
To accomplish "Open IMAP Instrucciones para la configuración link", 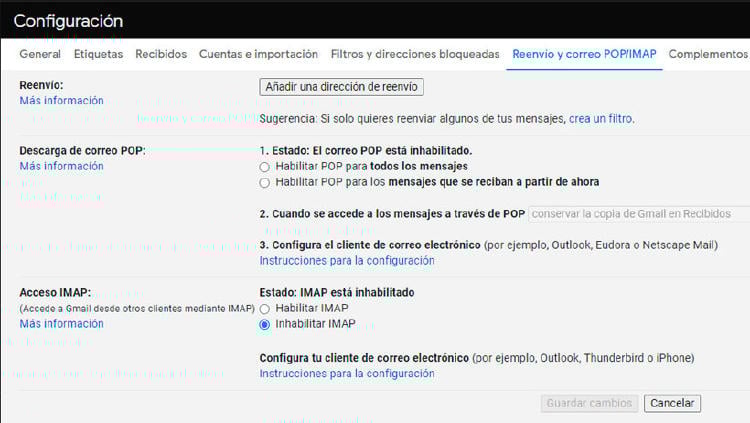I will 347,374.
